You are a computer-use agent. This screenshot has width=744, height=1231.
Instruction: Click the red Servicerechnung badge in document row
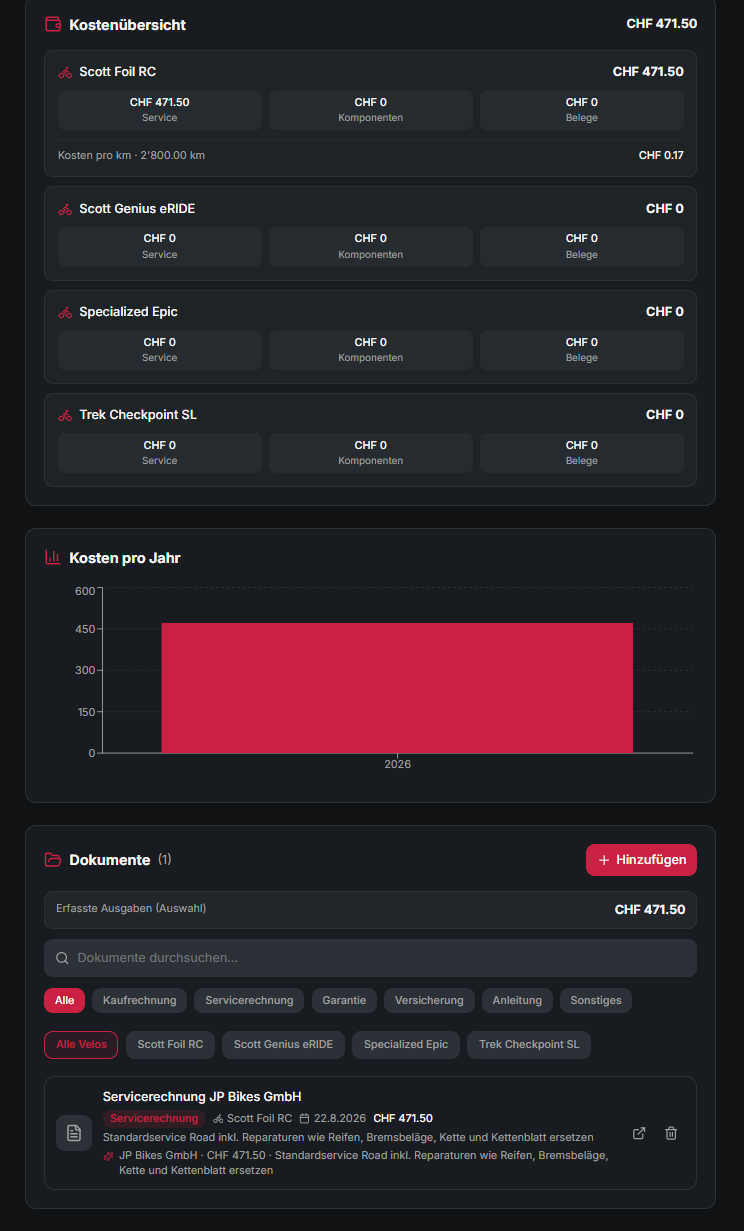pos(154,1118)
